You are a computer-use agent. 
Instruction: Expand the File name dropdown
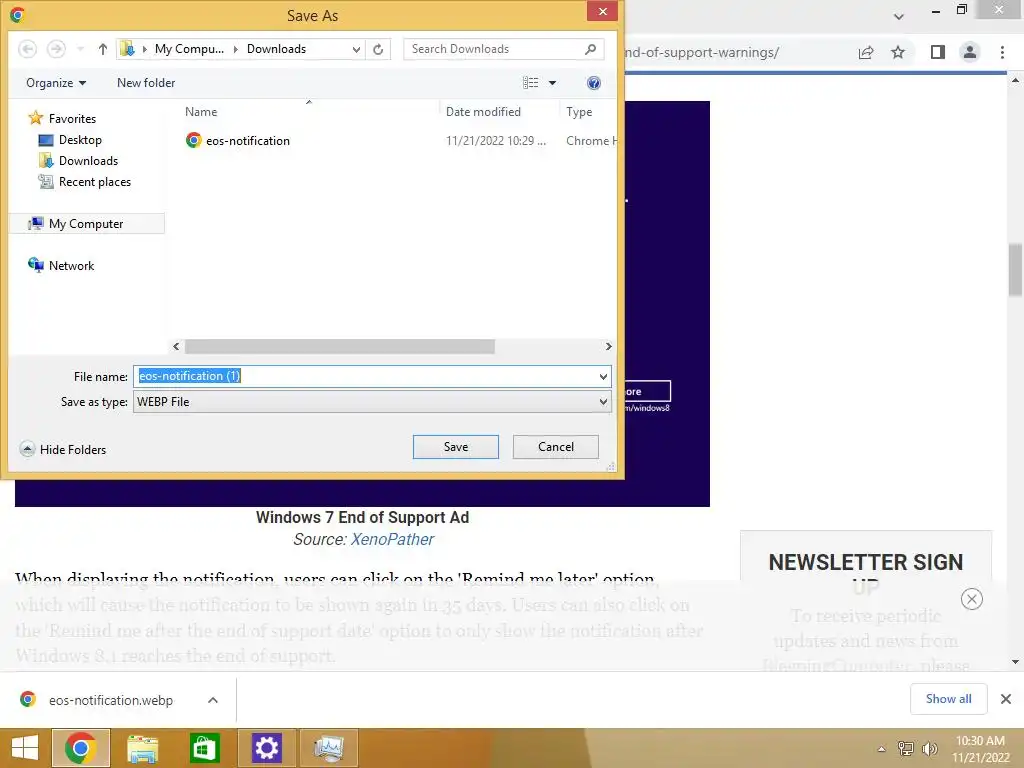click(x=603, y=376)
